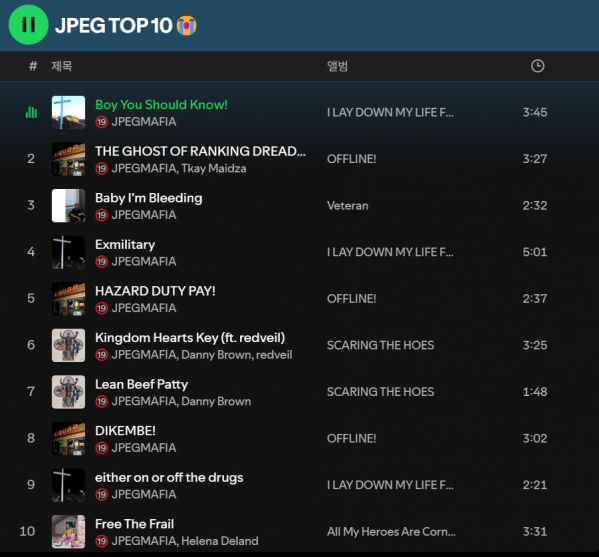Click the 19 explicit badge under Boy You Should Know!
Screen dimensions: 599x557
pyautogui.click(x=102, y=122)
